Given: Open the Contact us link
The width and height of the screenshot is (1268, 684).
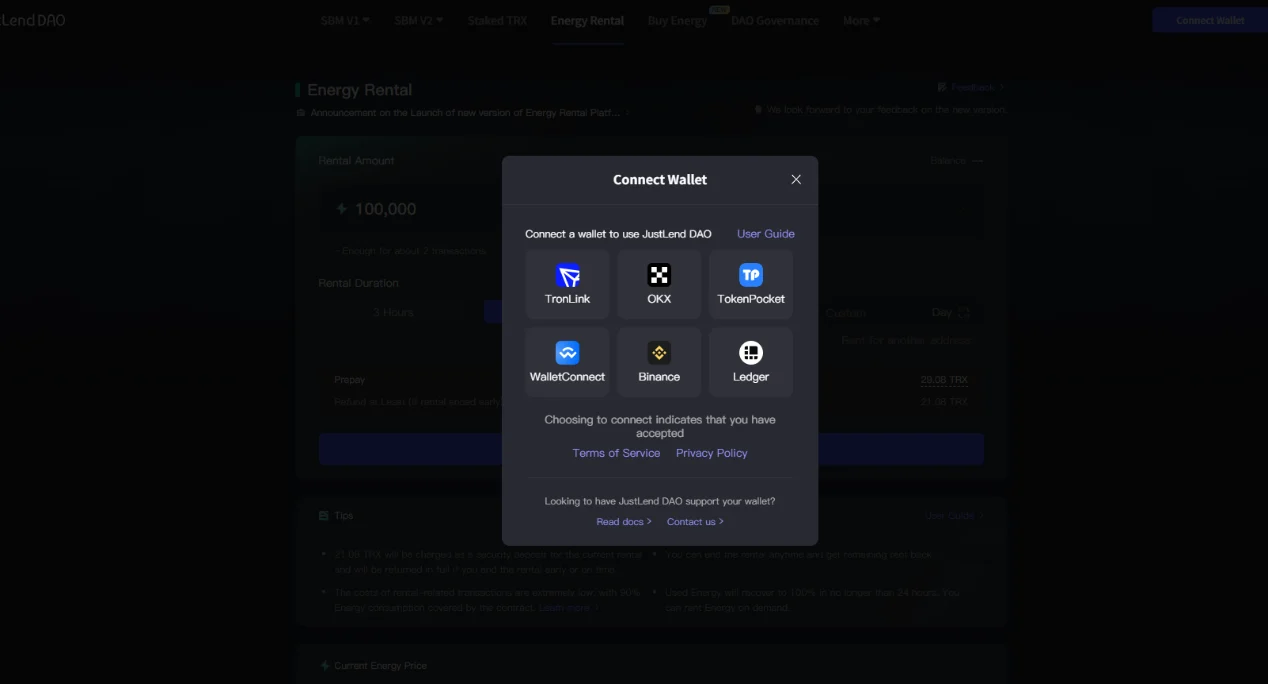Looking at the screenshot, I should coord(695,522).
